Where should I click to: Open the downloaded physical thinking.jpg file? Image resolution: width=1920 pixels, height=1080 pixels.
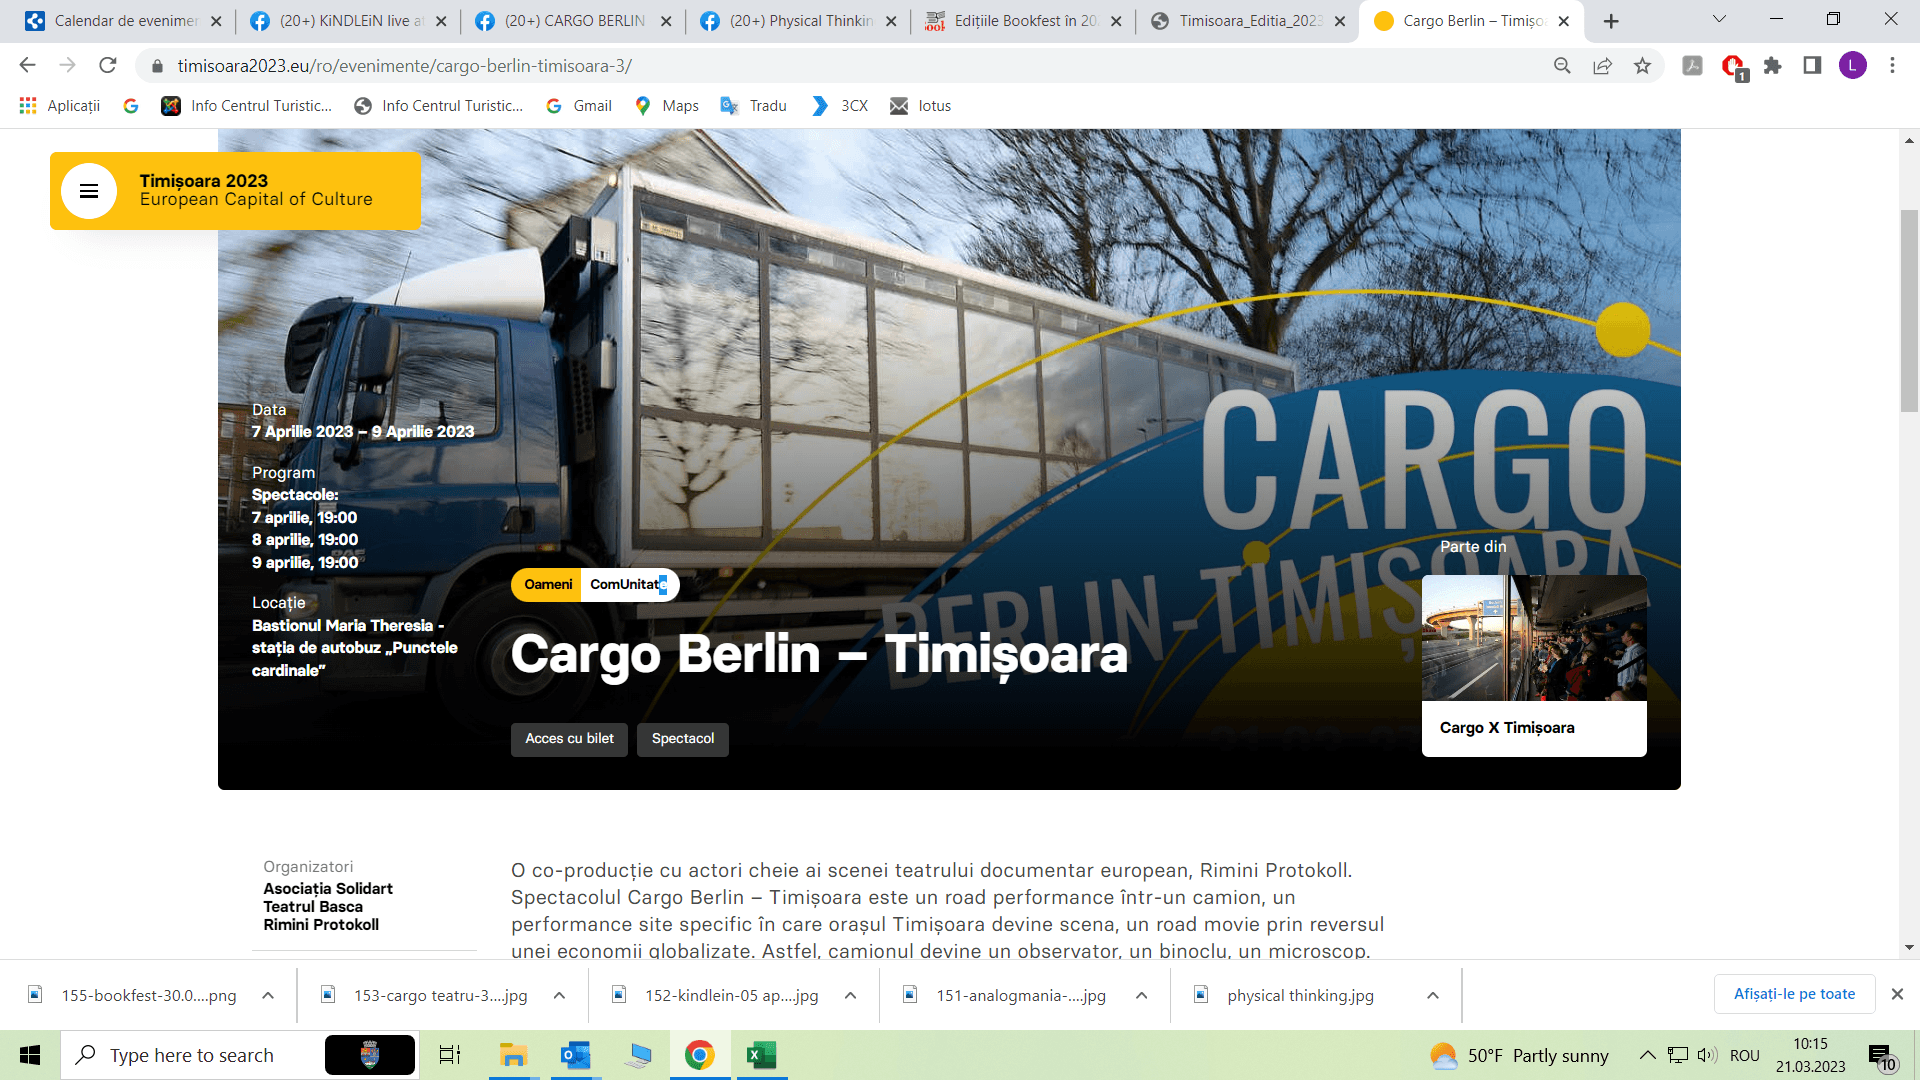point(1286,996)
